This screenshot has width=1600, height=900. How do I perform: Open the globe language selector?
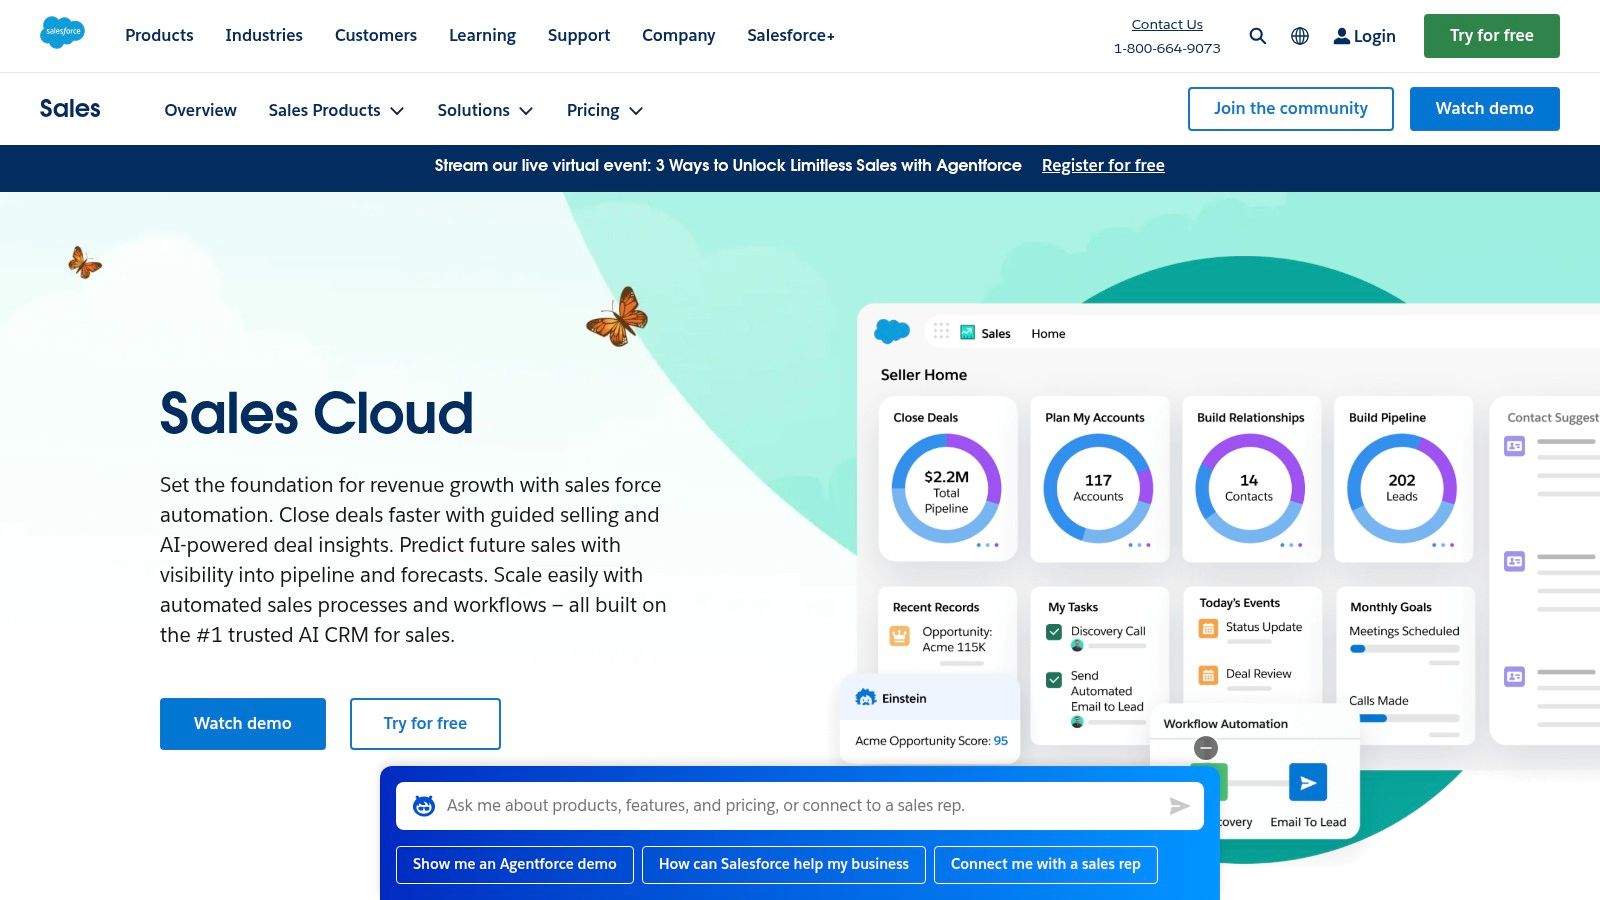(1300, 36)
